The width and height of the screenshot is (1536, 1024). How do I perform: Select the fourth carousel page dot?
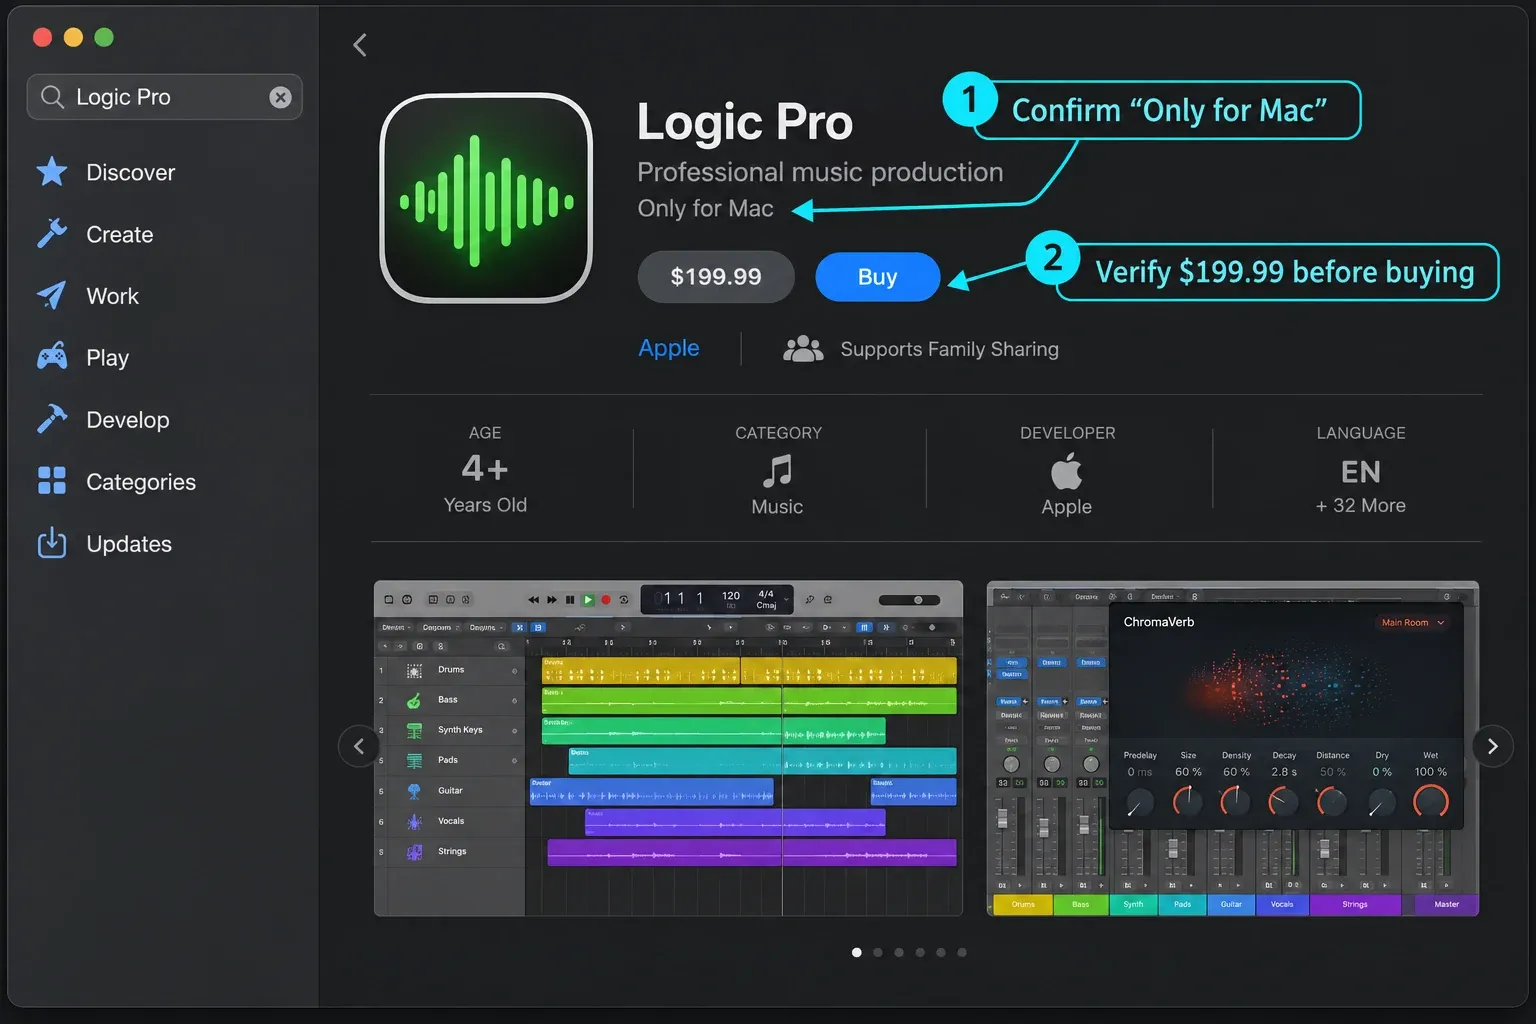click(920, 952)
